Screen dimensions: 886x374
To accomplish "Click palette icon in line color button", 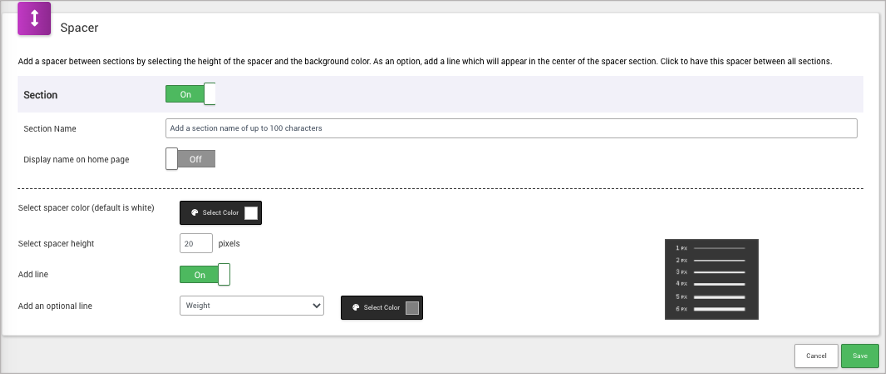I will (356, 308).
